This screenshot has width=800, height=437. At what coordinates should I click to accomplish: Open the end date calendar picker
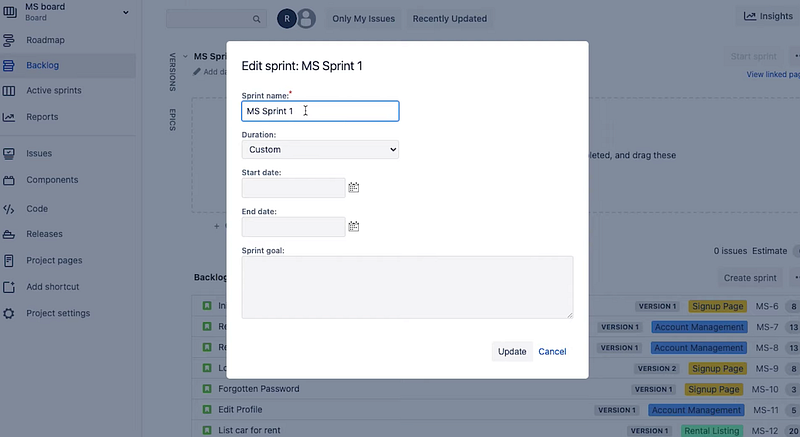point(354,226)
